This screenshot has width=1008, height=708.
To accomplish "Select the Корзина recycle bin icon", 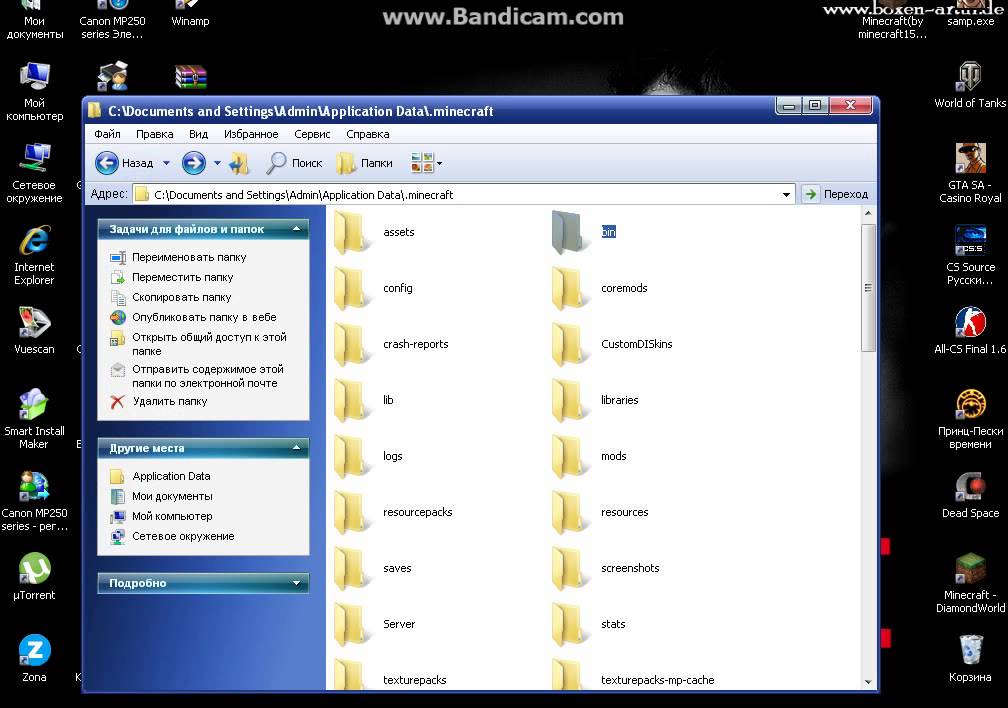I will [x=970, y=650].
